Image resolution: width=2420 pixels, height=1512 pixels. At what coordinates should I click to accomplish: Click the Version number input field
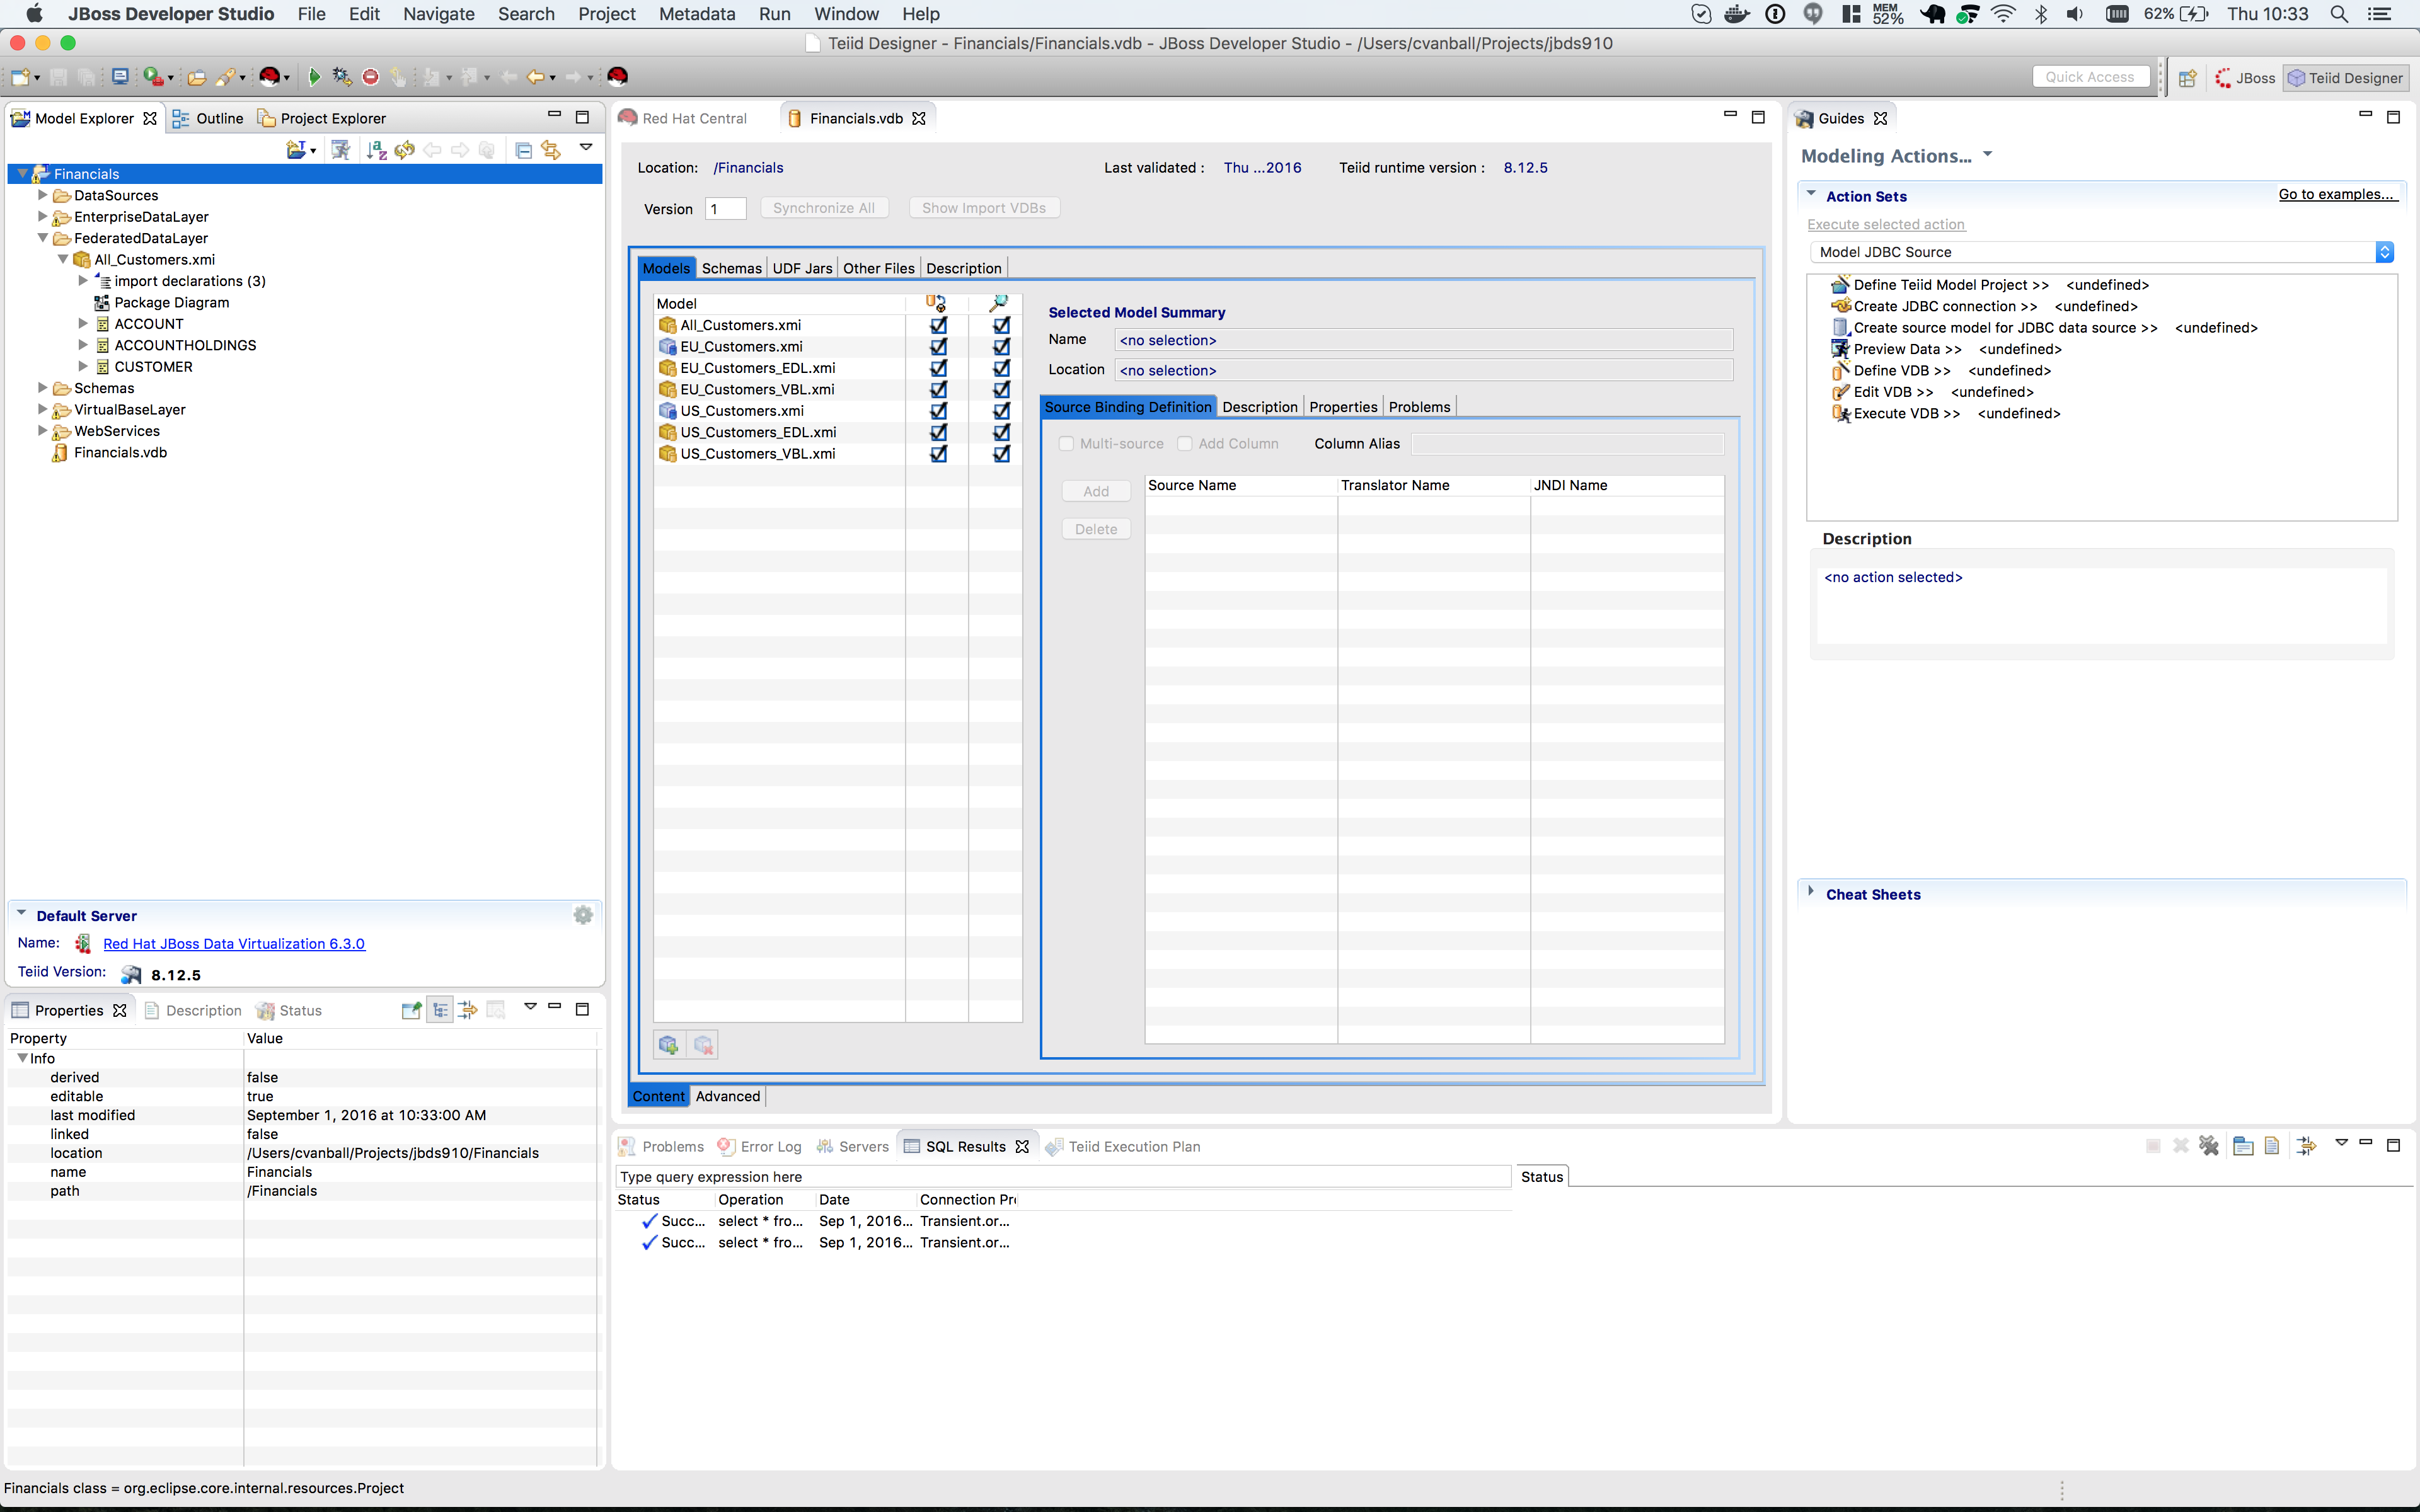(x=726, y=209)
